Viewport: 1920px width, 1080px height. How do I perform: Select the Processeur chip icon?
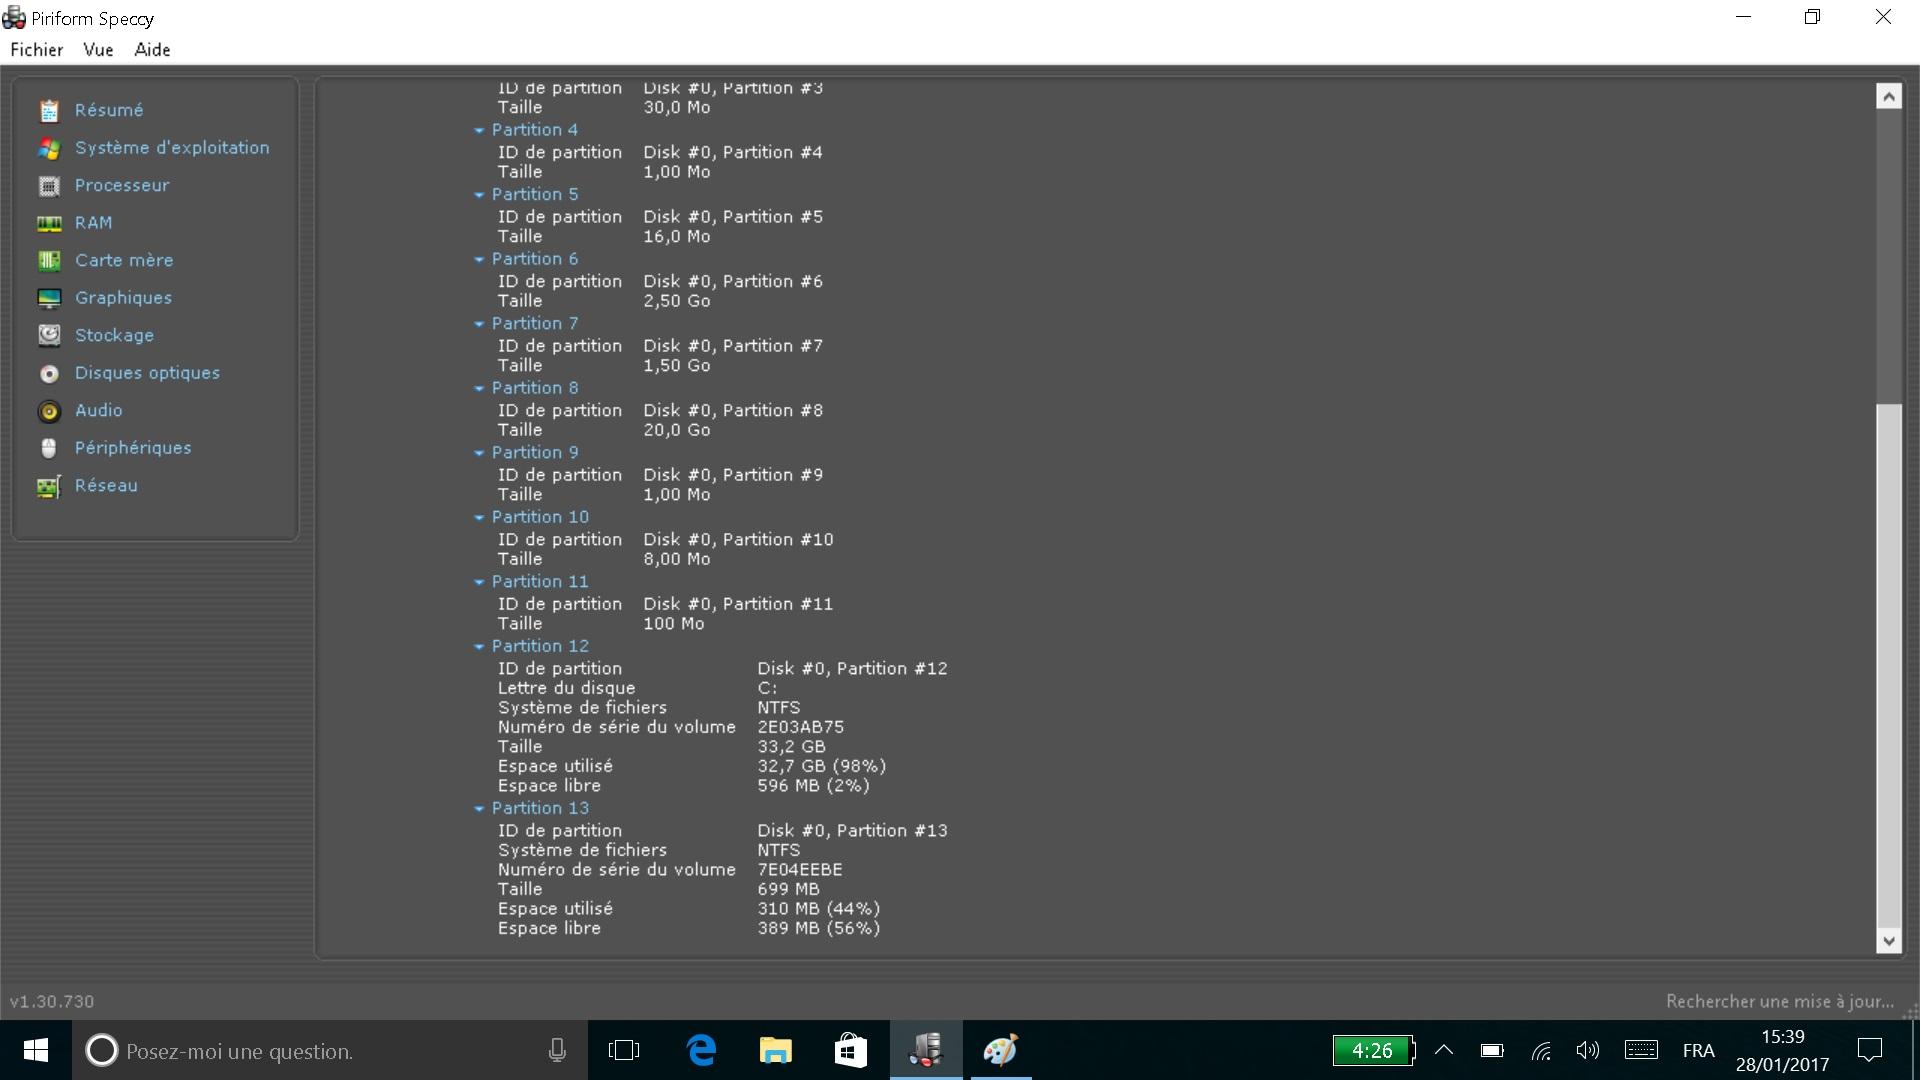[49, 186]
